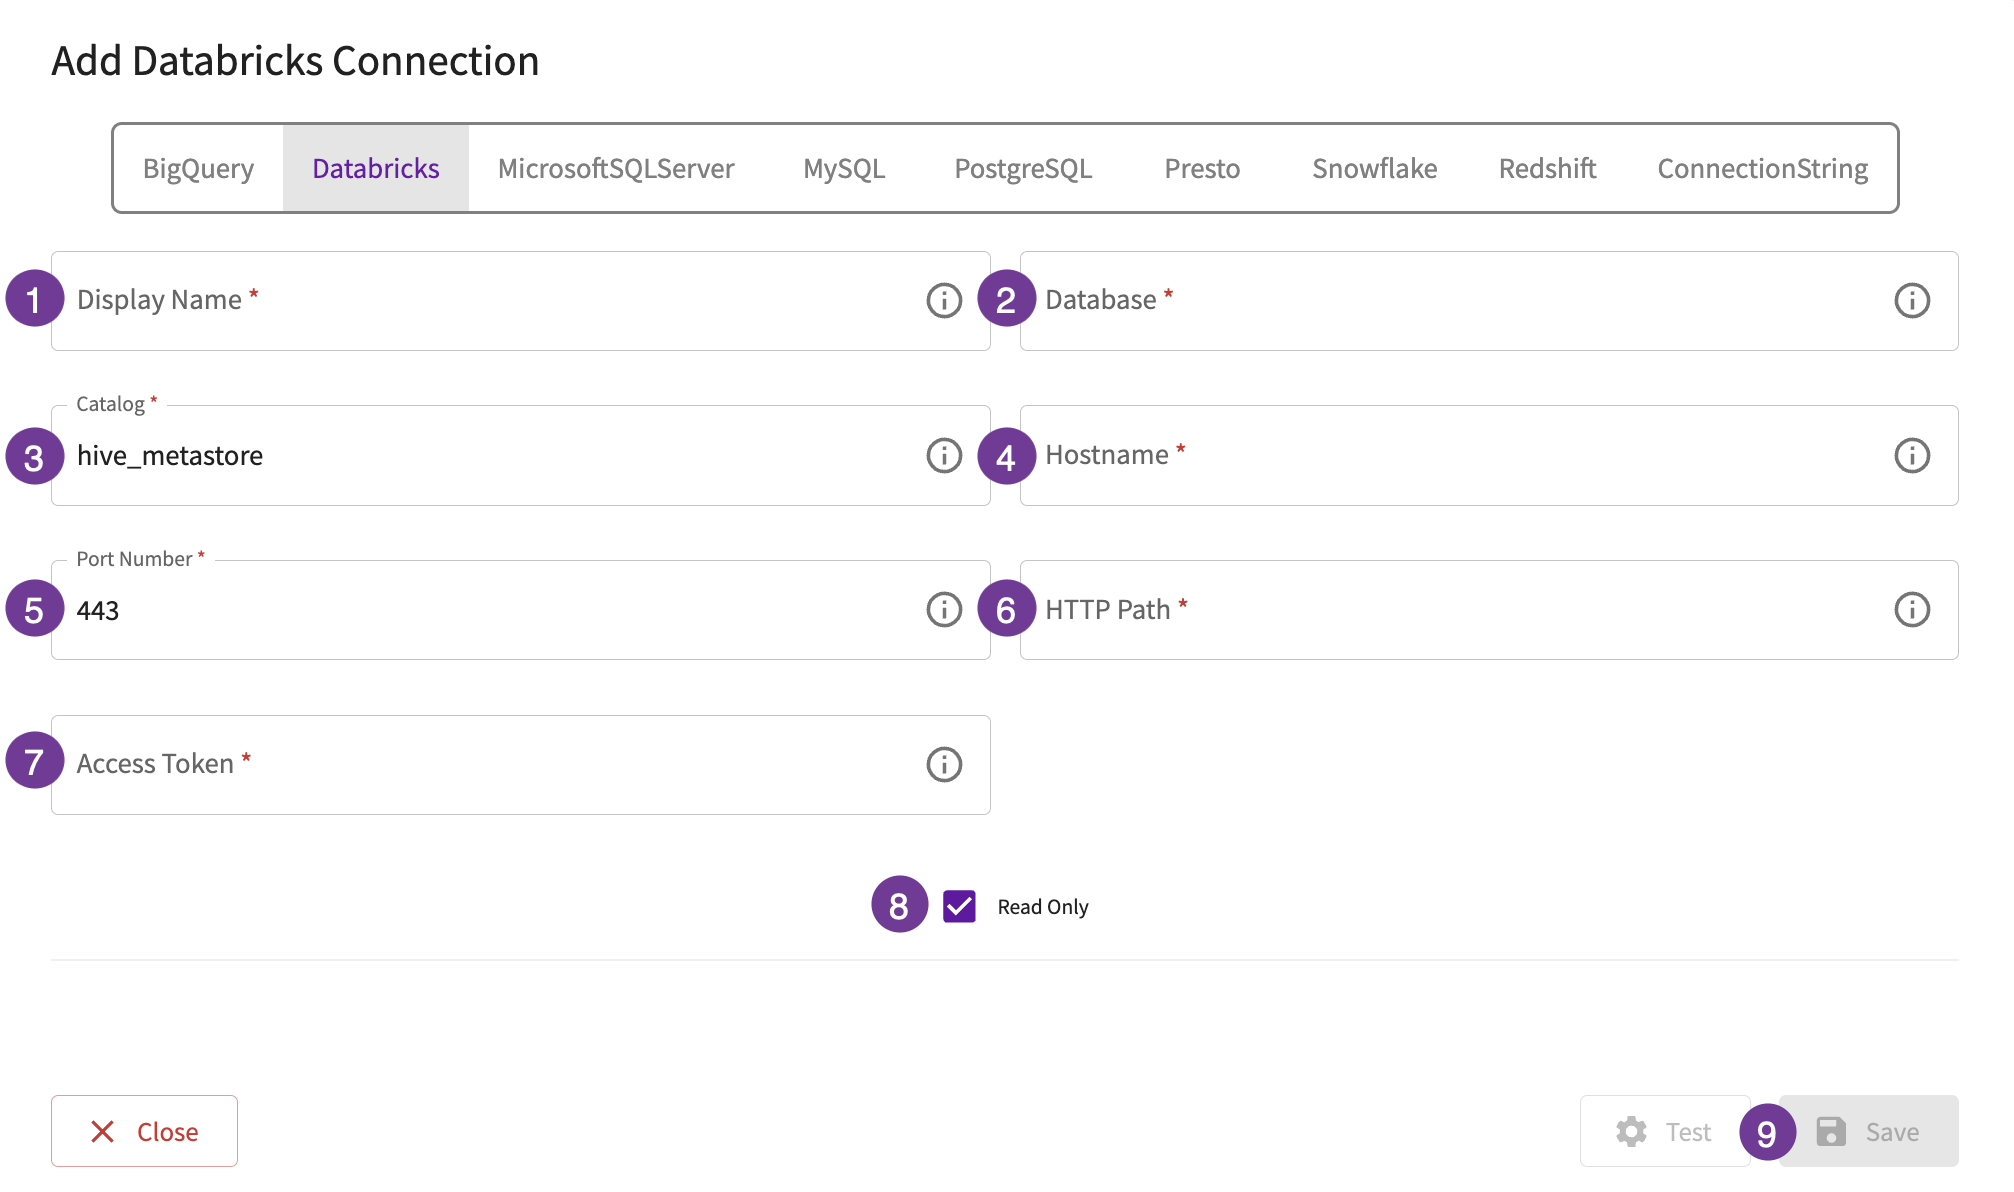Click the Read Only label text
2014x1192 pixels.
point(1042,907)
